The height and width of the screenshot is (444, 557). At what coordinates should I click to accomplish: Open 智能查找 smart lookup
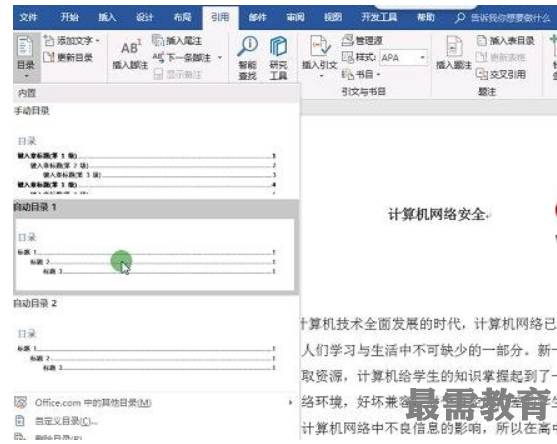(247, 58)
